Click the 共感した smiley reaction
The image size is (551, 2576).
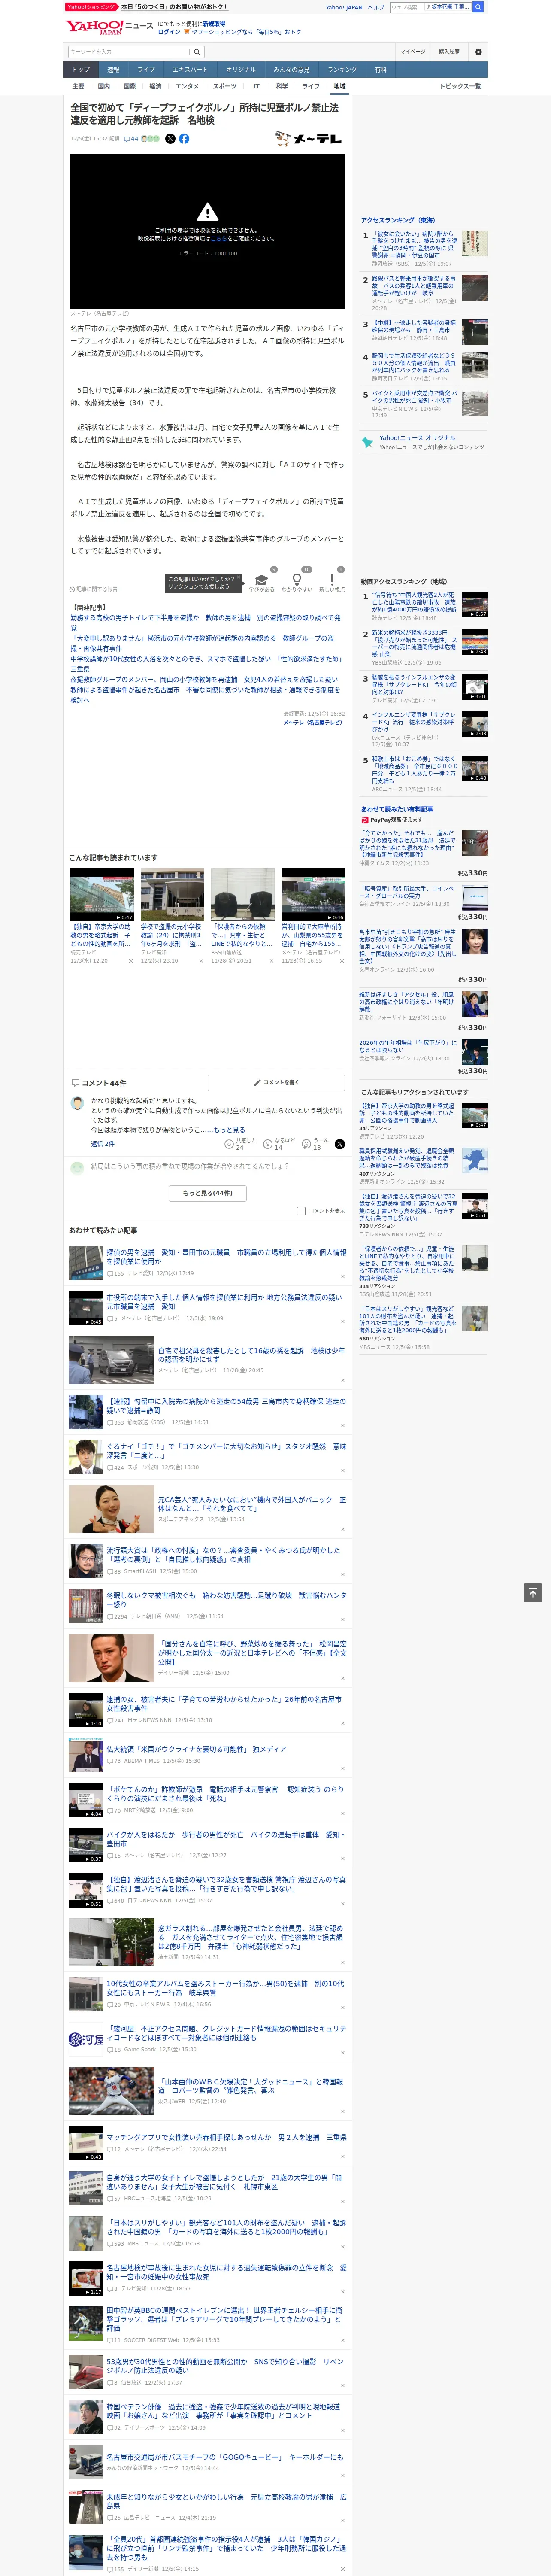[229, 1144]
